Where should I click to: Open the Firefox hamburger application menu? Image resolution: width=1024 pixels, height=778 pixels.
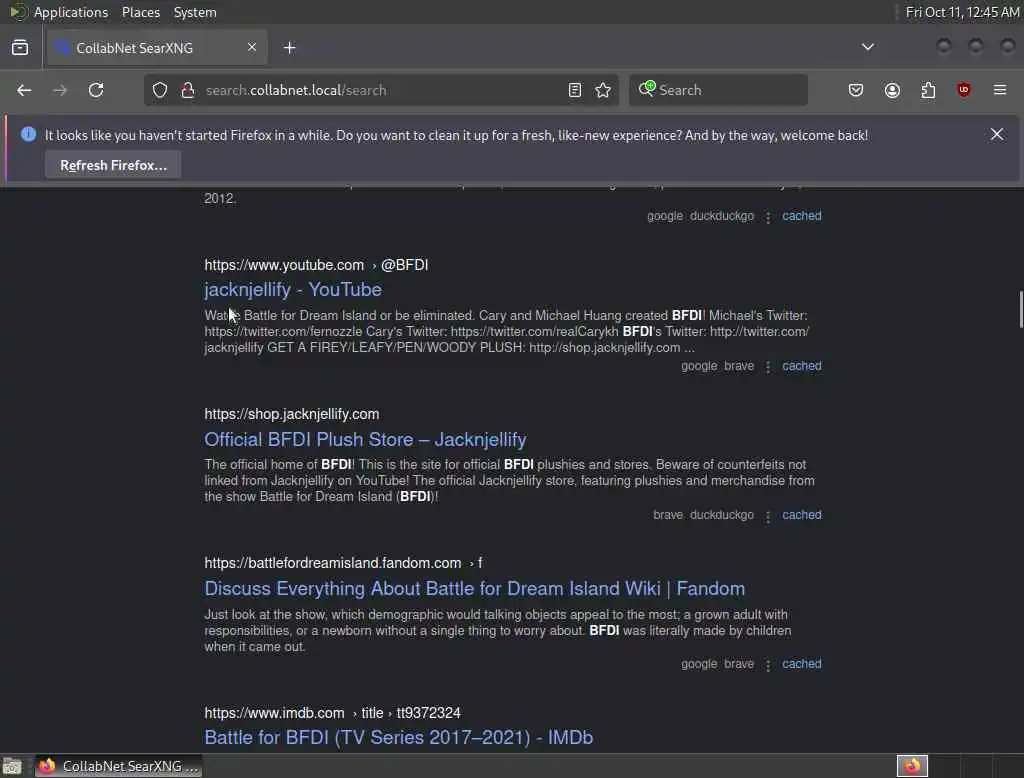click(x=1000, y=90)
